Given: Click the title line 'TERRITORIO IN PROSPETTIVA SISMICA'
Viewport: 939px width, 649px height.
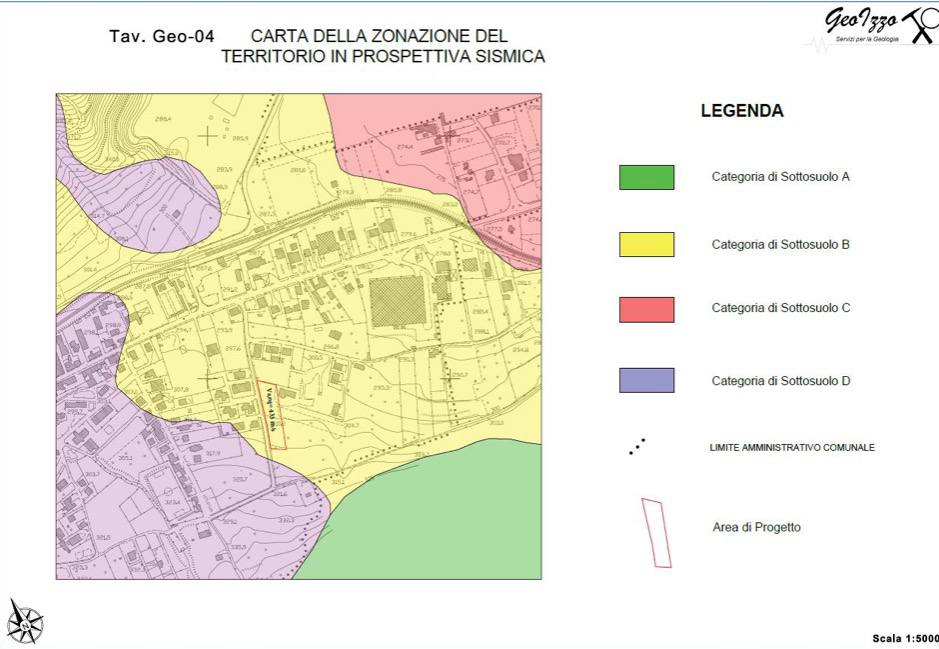Looking at the screenshot, I should pyautogui.click(x=383, y=56).
